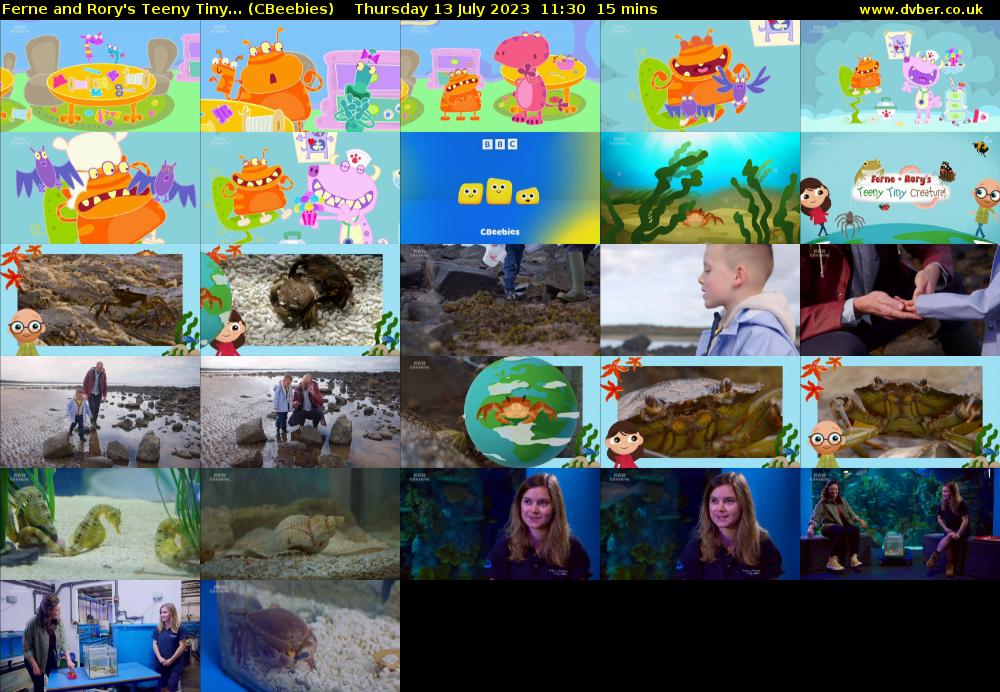The image size is (1000, 692).
Task: Open thumbnail of orange monster with small purple birds
Action: point(700,76)
